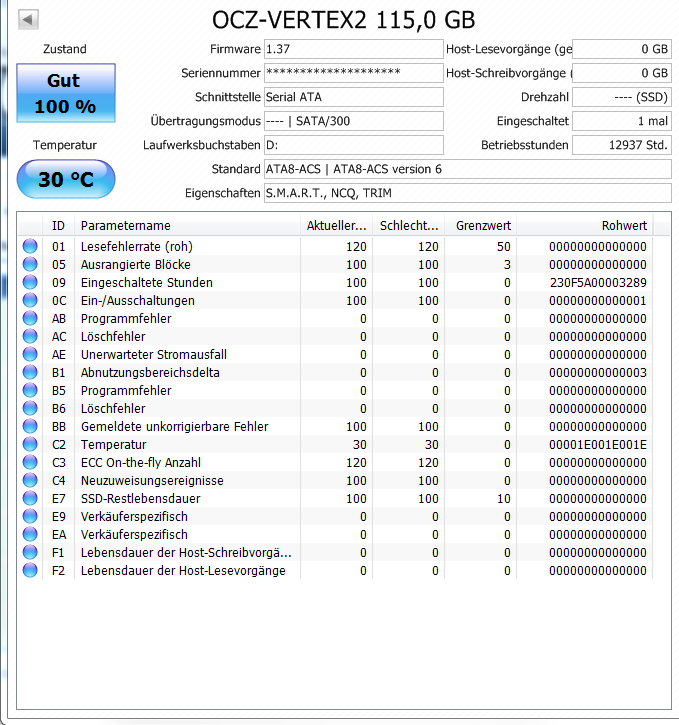Select the Neuzuweisungsereignisse parameter name

[152, 481]
